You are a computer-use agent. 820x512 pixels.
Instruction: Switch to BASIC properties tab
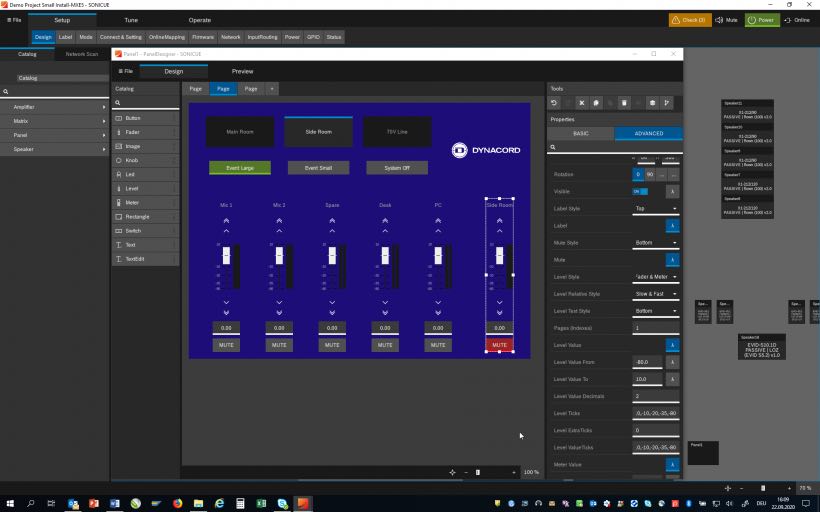click(x=580, y=133)
